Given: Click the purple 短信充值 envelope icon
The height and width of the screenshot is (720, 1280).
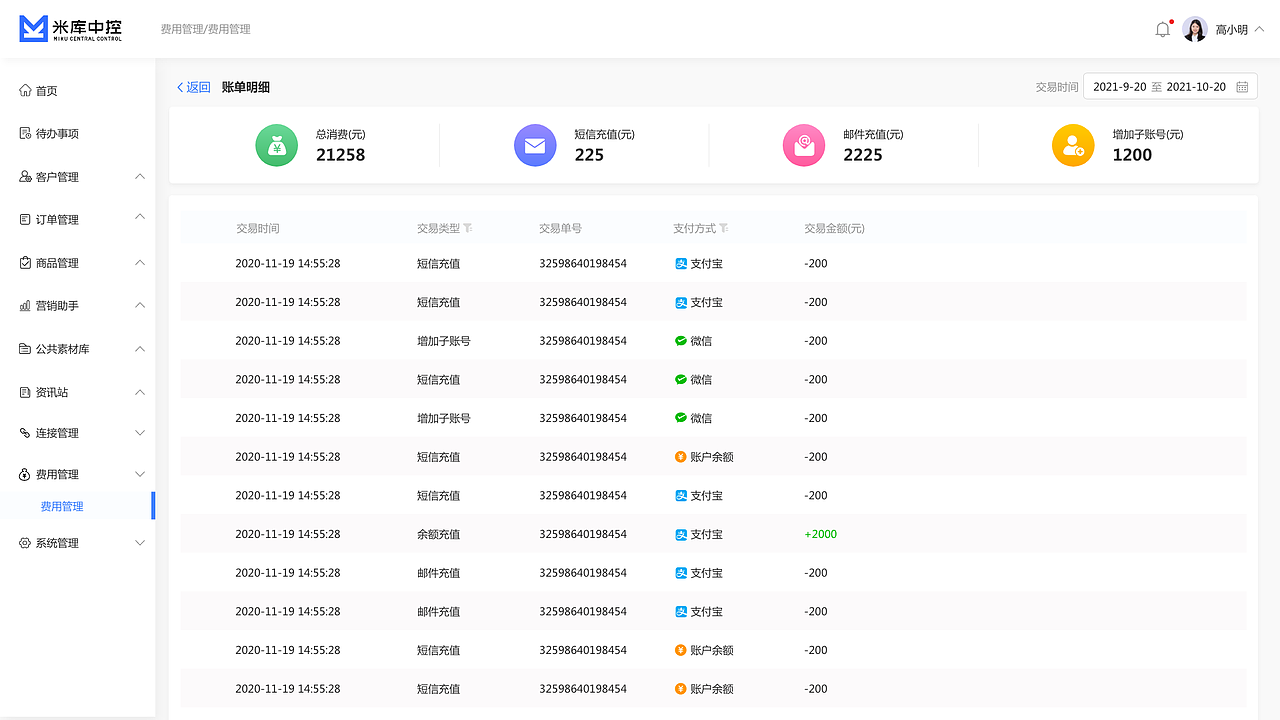Looking at the screenshot, I should [535, 145].
